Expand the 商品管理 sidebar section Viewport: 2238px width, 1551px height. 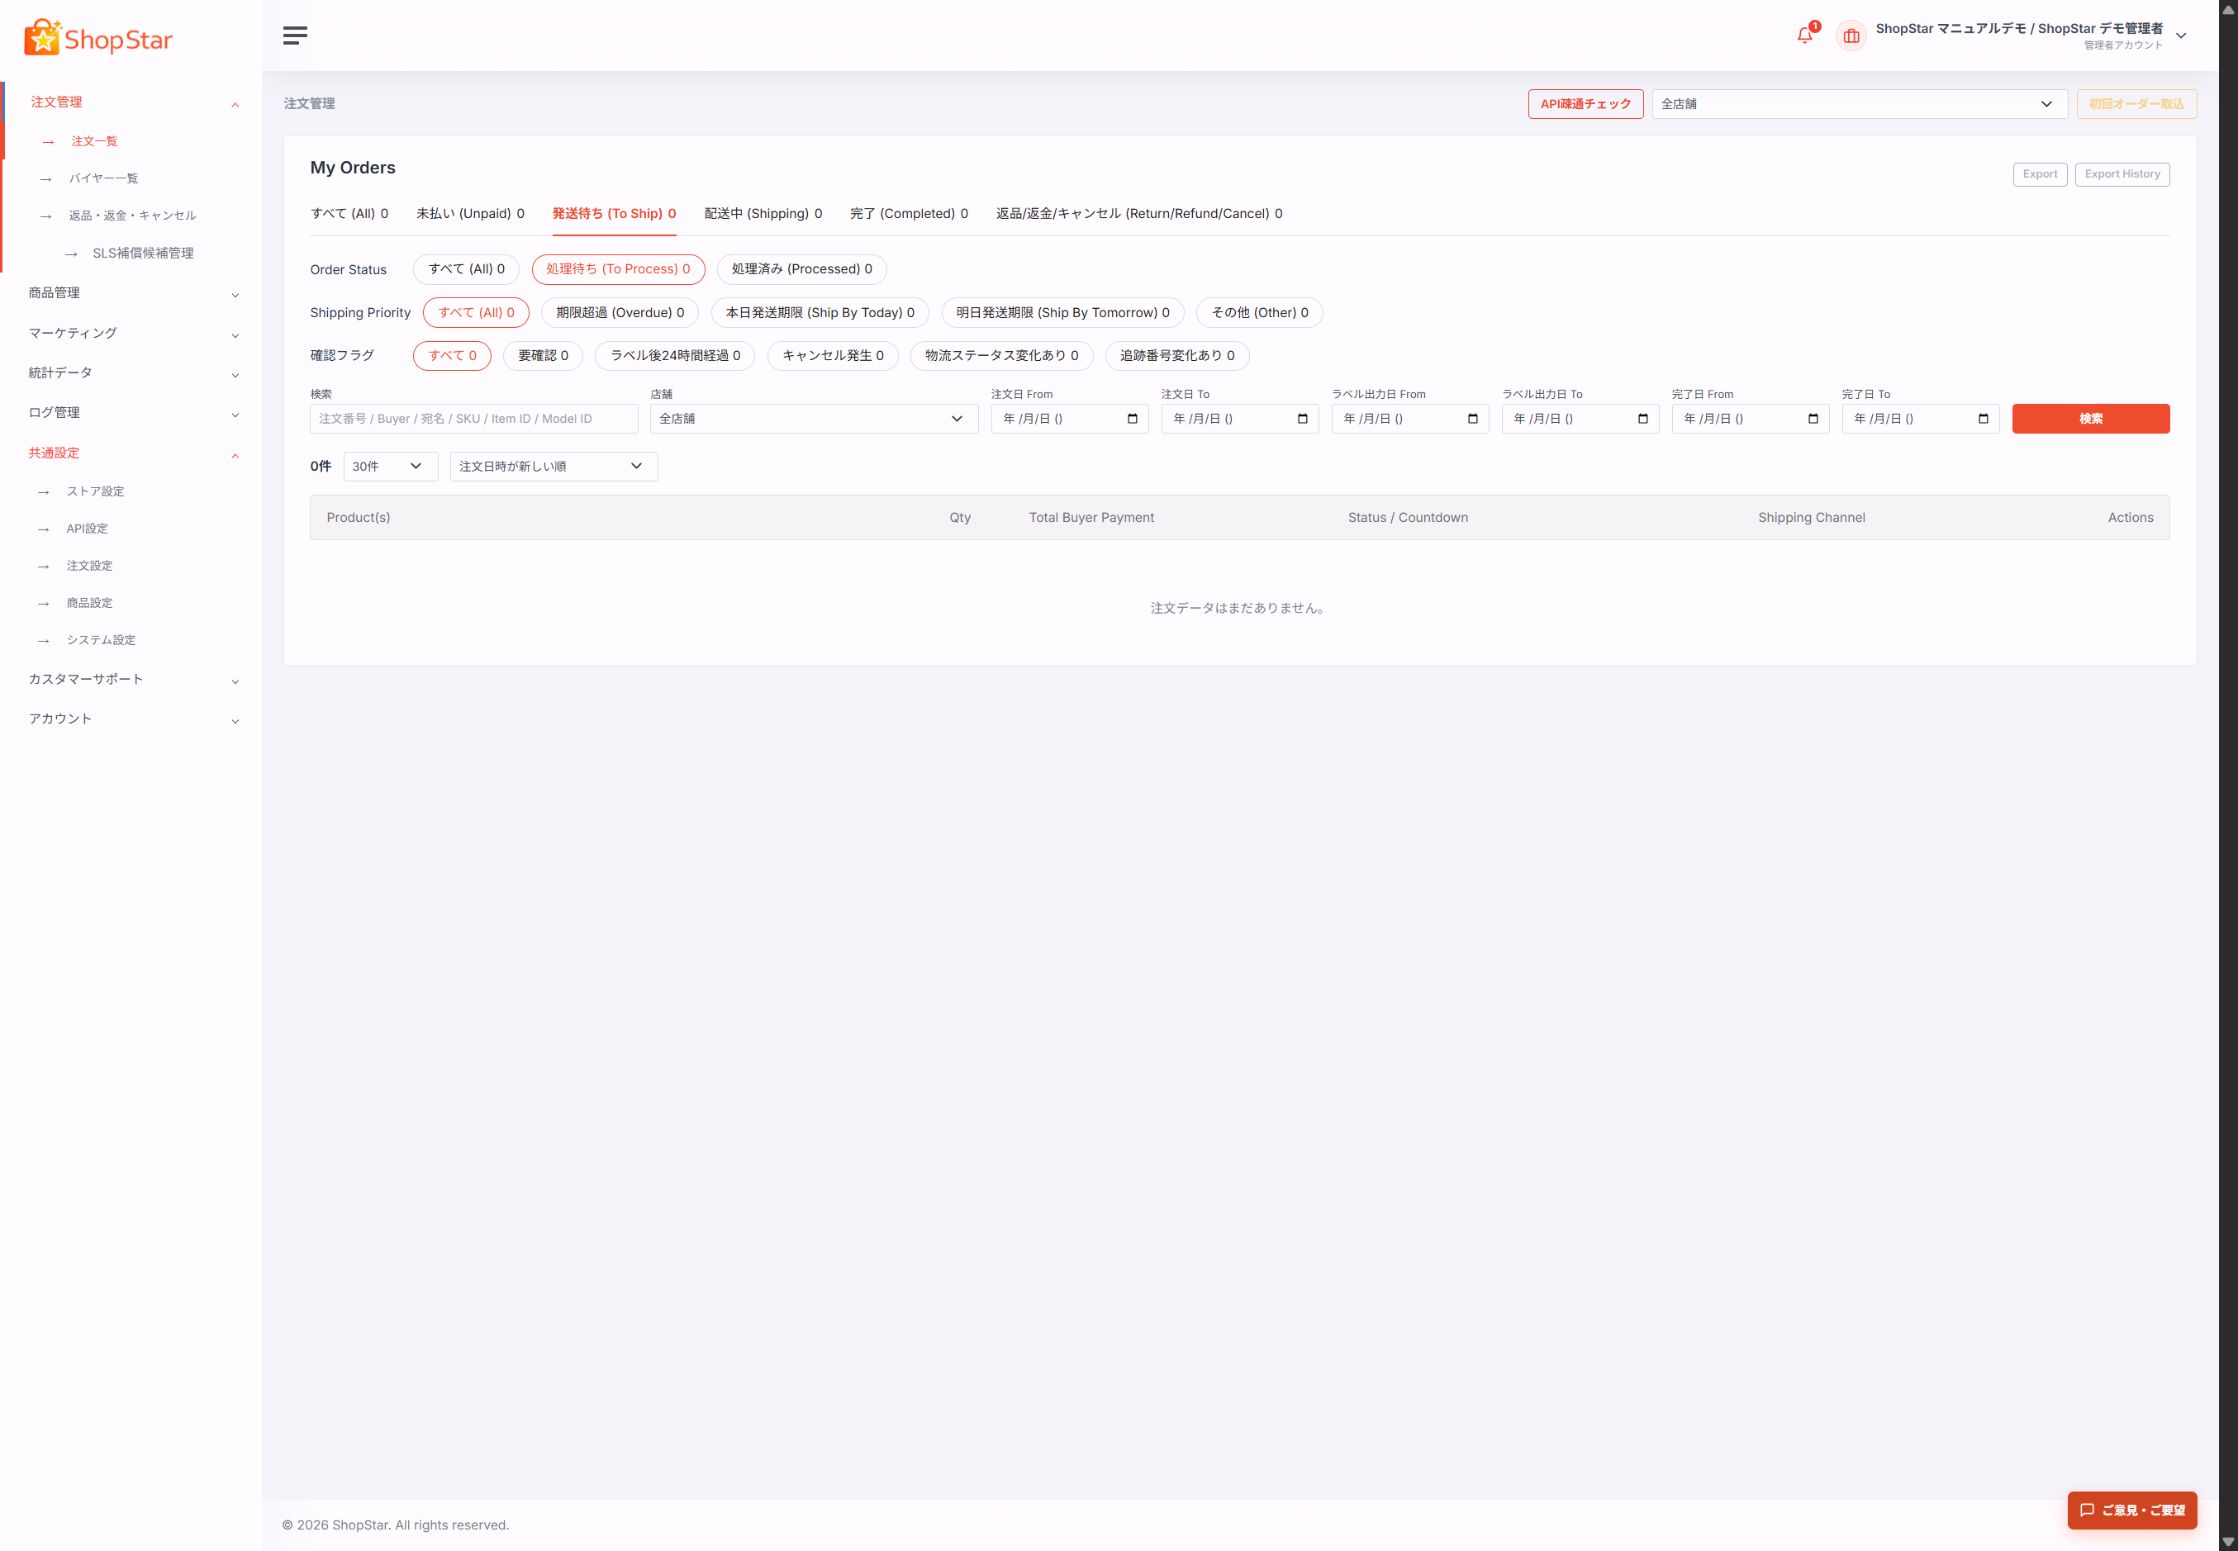pos(133,293)
